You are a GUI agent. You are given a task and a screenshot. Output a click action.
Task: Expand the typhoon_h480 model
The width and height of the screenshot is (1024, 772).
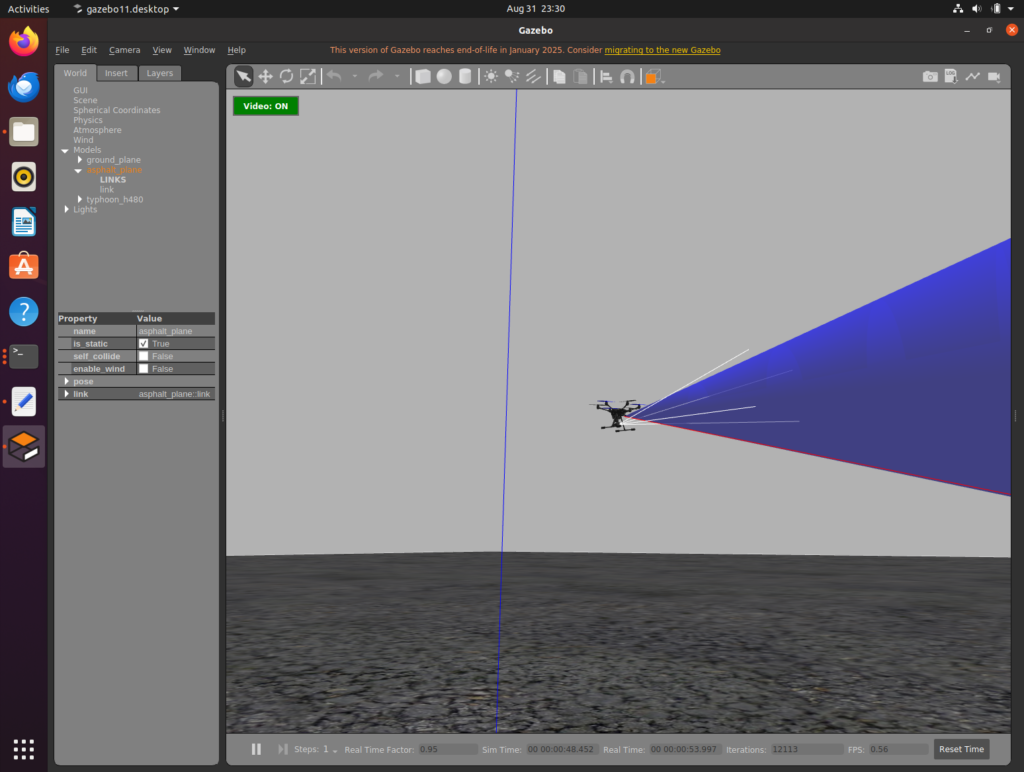pyautogui.click(x=80, y=199)
